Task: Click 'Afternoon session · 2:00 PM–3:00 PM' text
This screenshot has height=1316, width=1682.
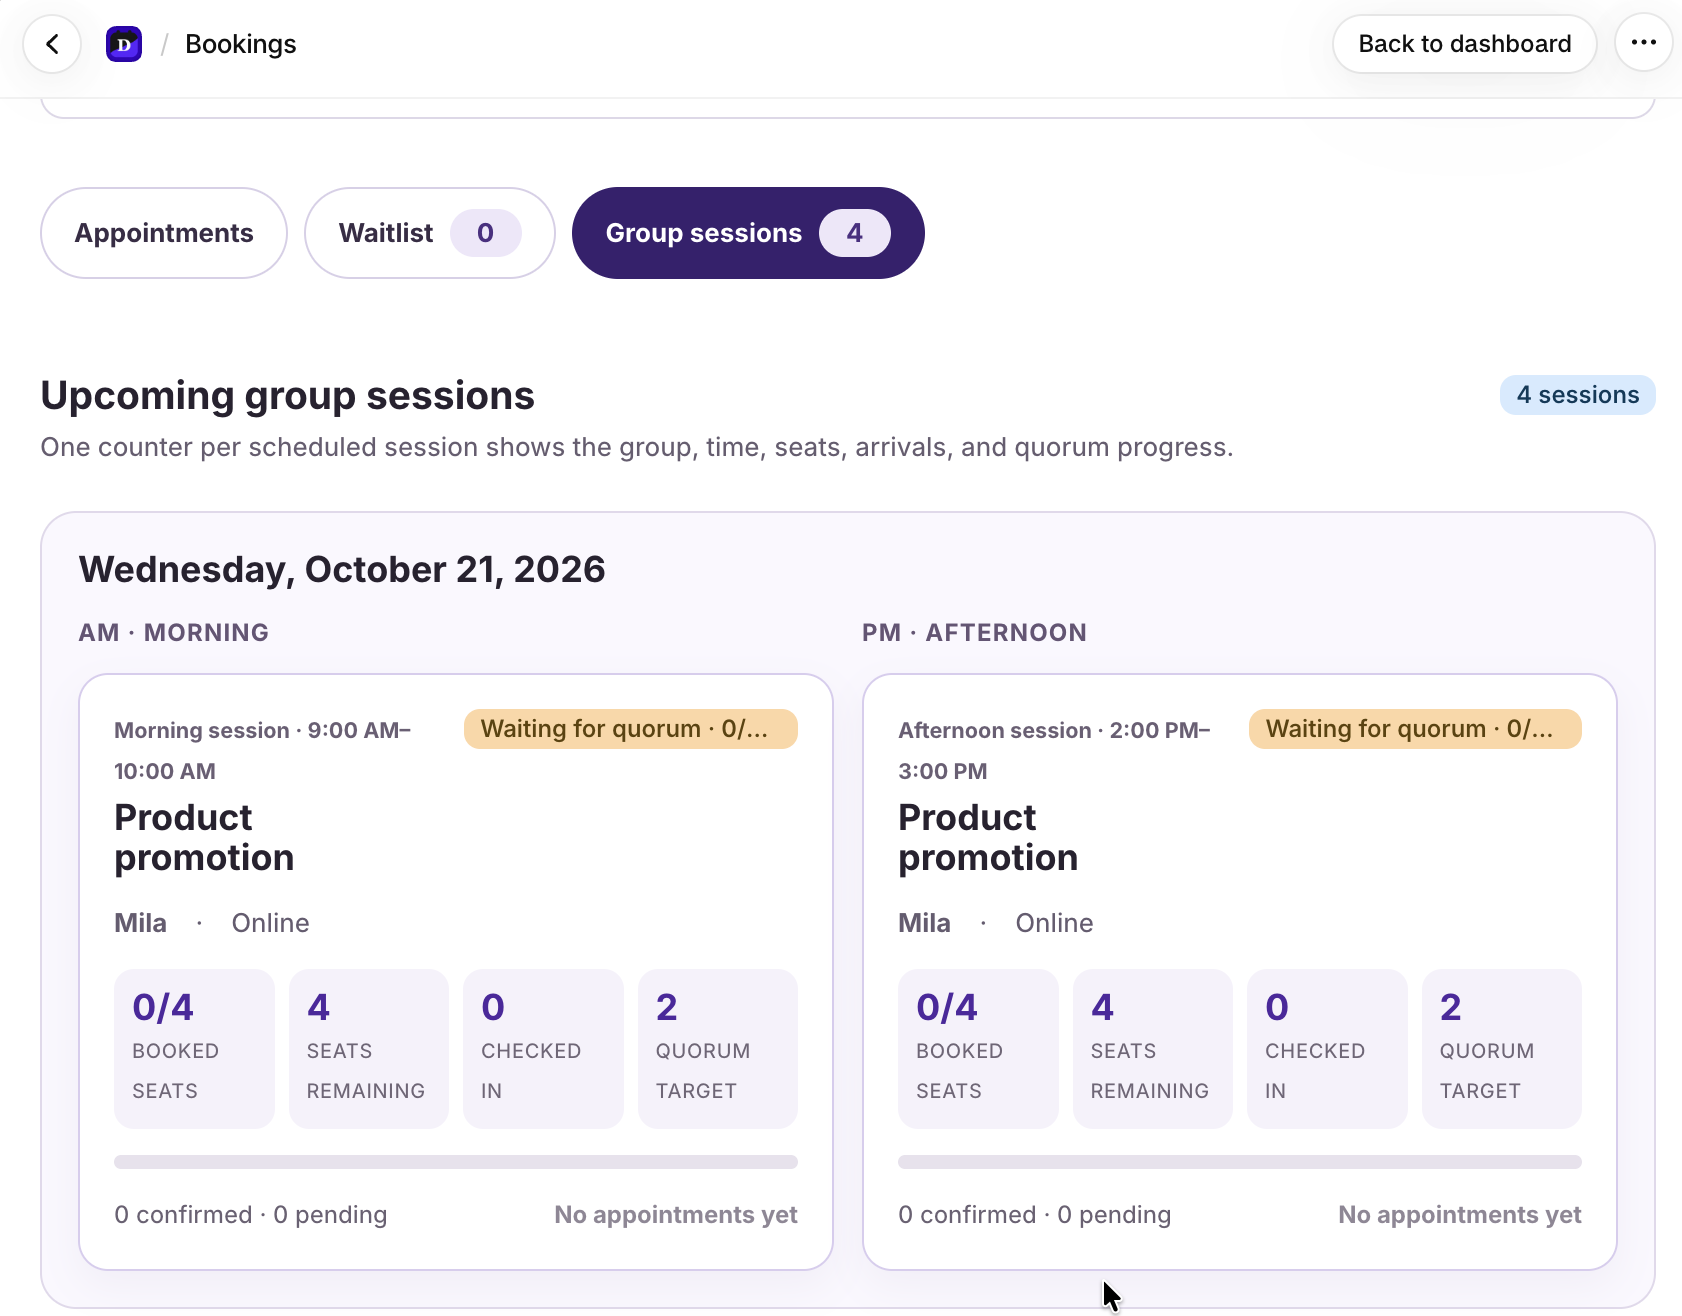Action: click(1055, 751)
